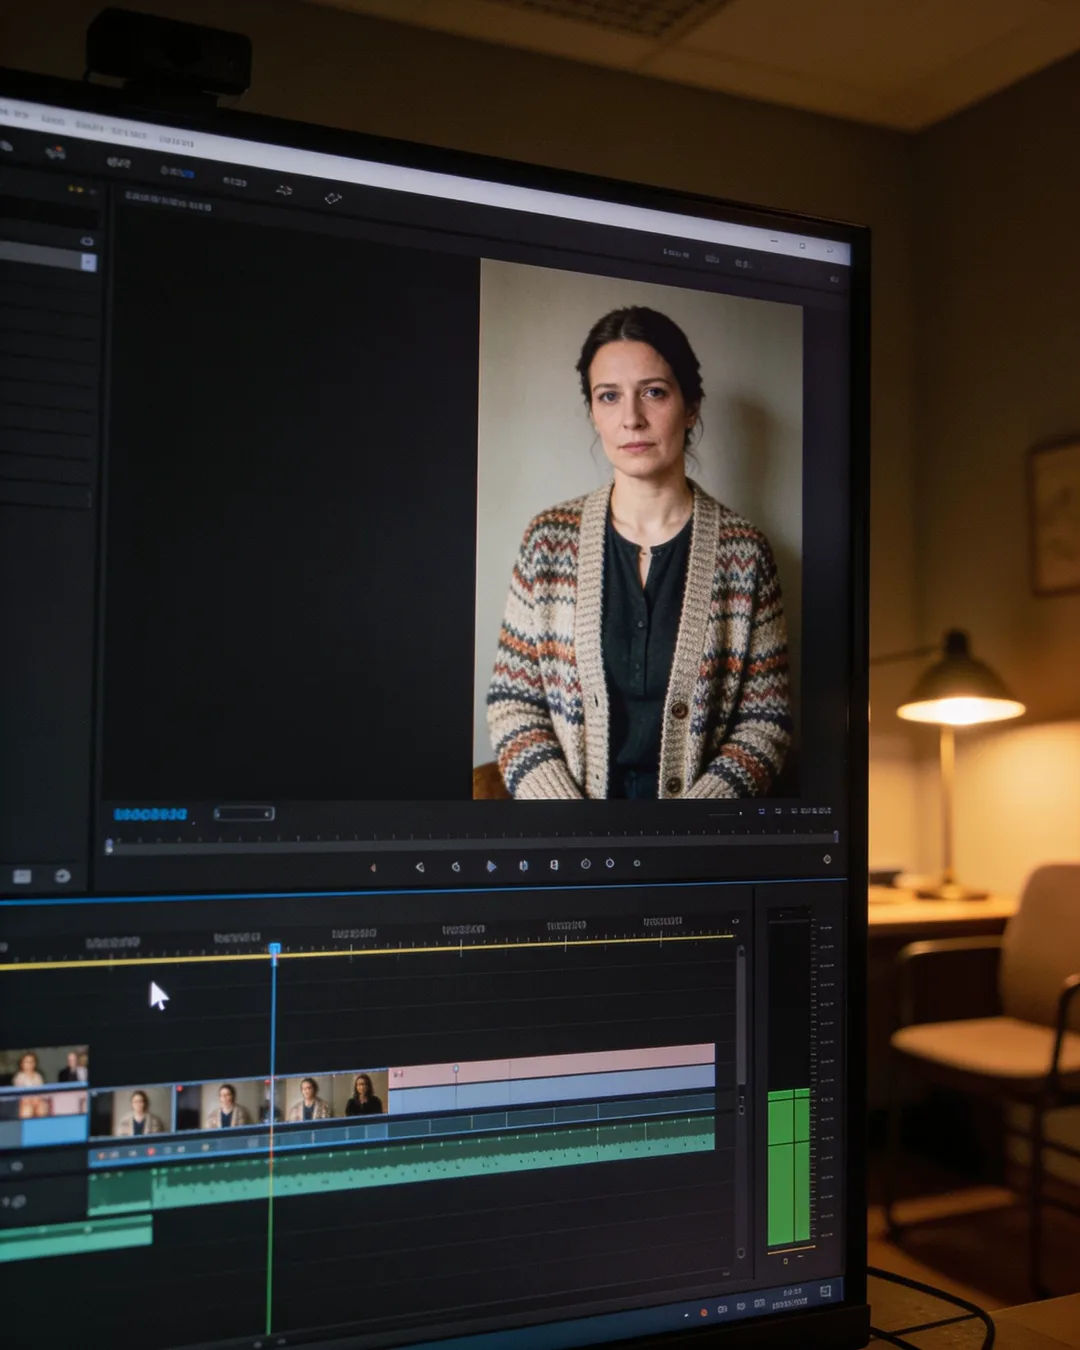Toggle the video track eye icon in track header
Viewport: 1080px width, 1350px height.
click(x=16, y=1166)
